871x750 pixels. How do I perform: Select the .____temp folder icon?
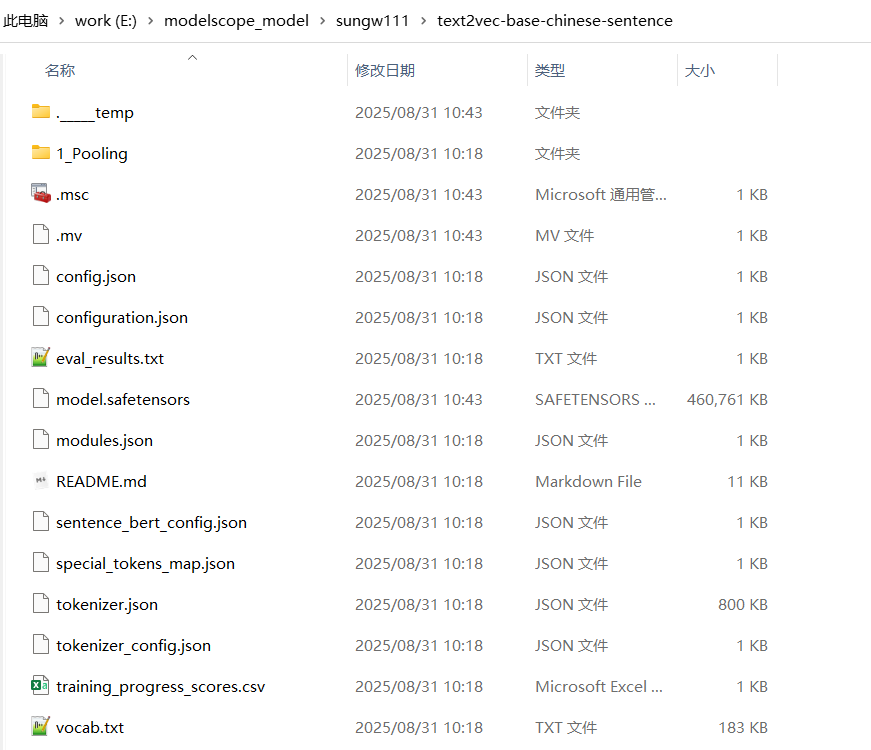(41, 111)
